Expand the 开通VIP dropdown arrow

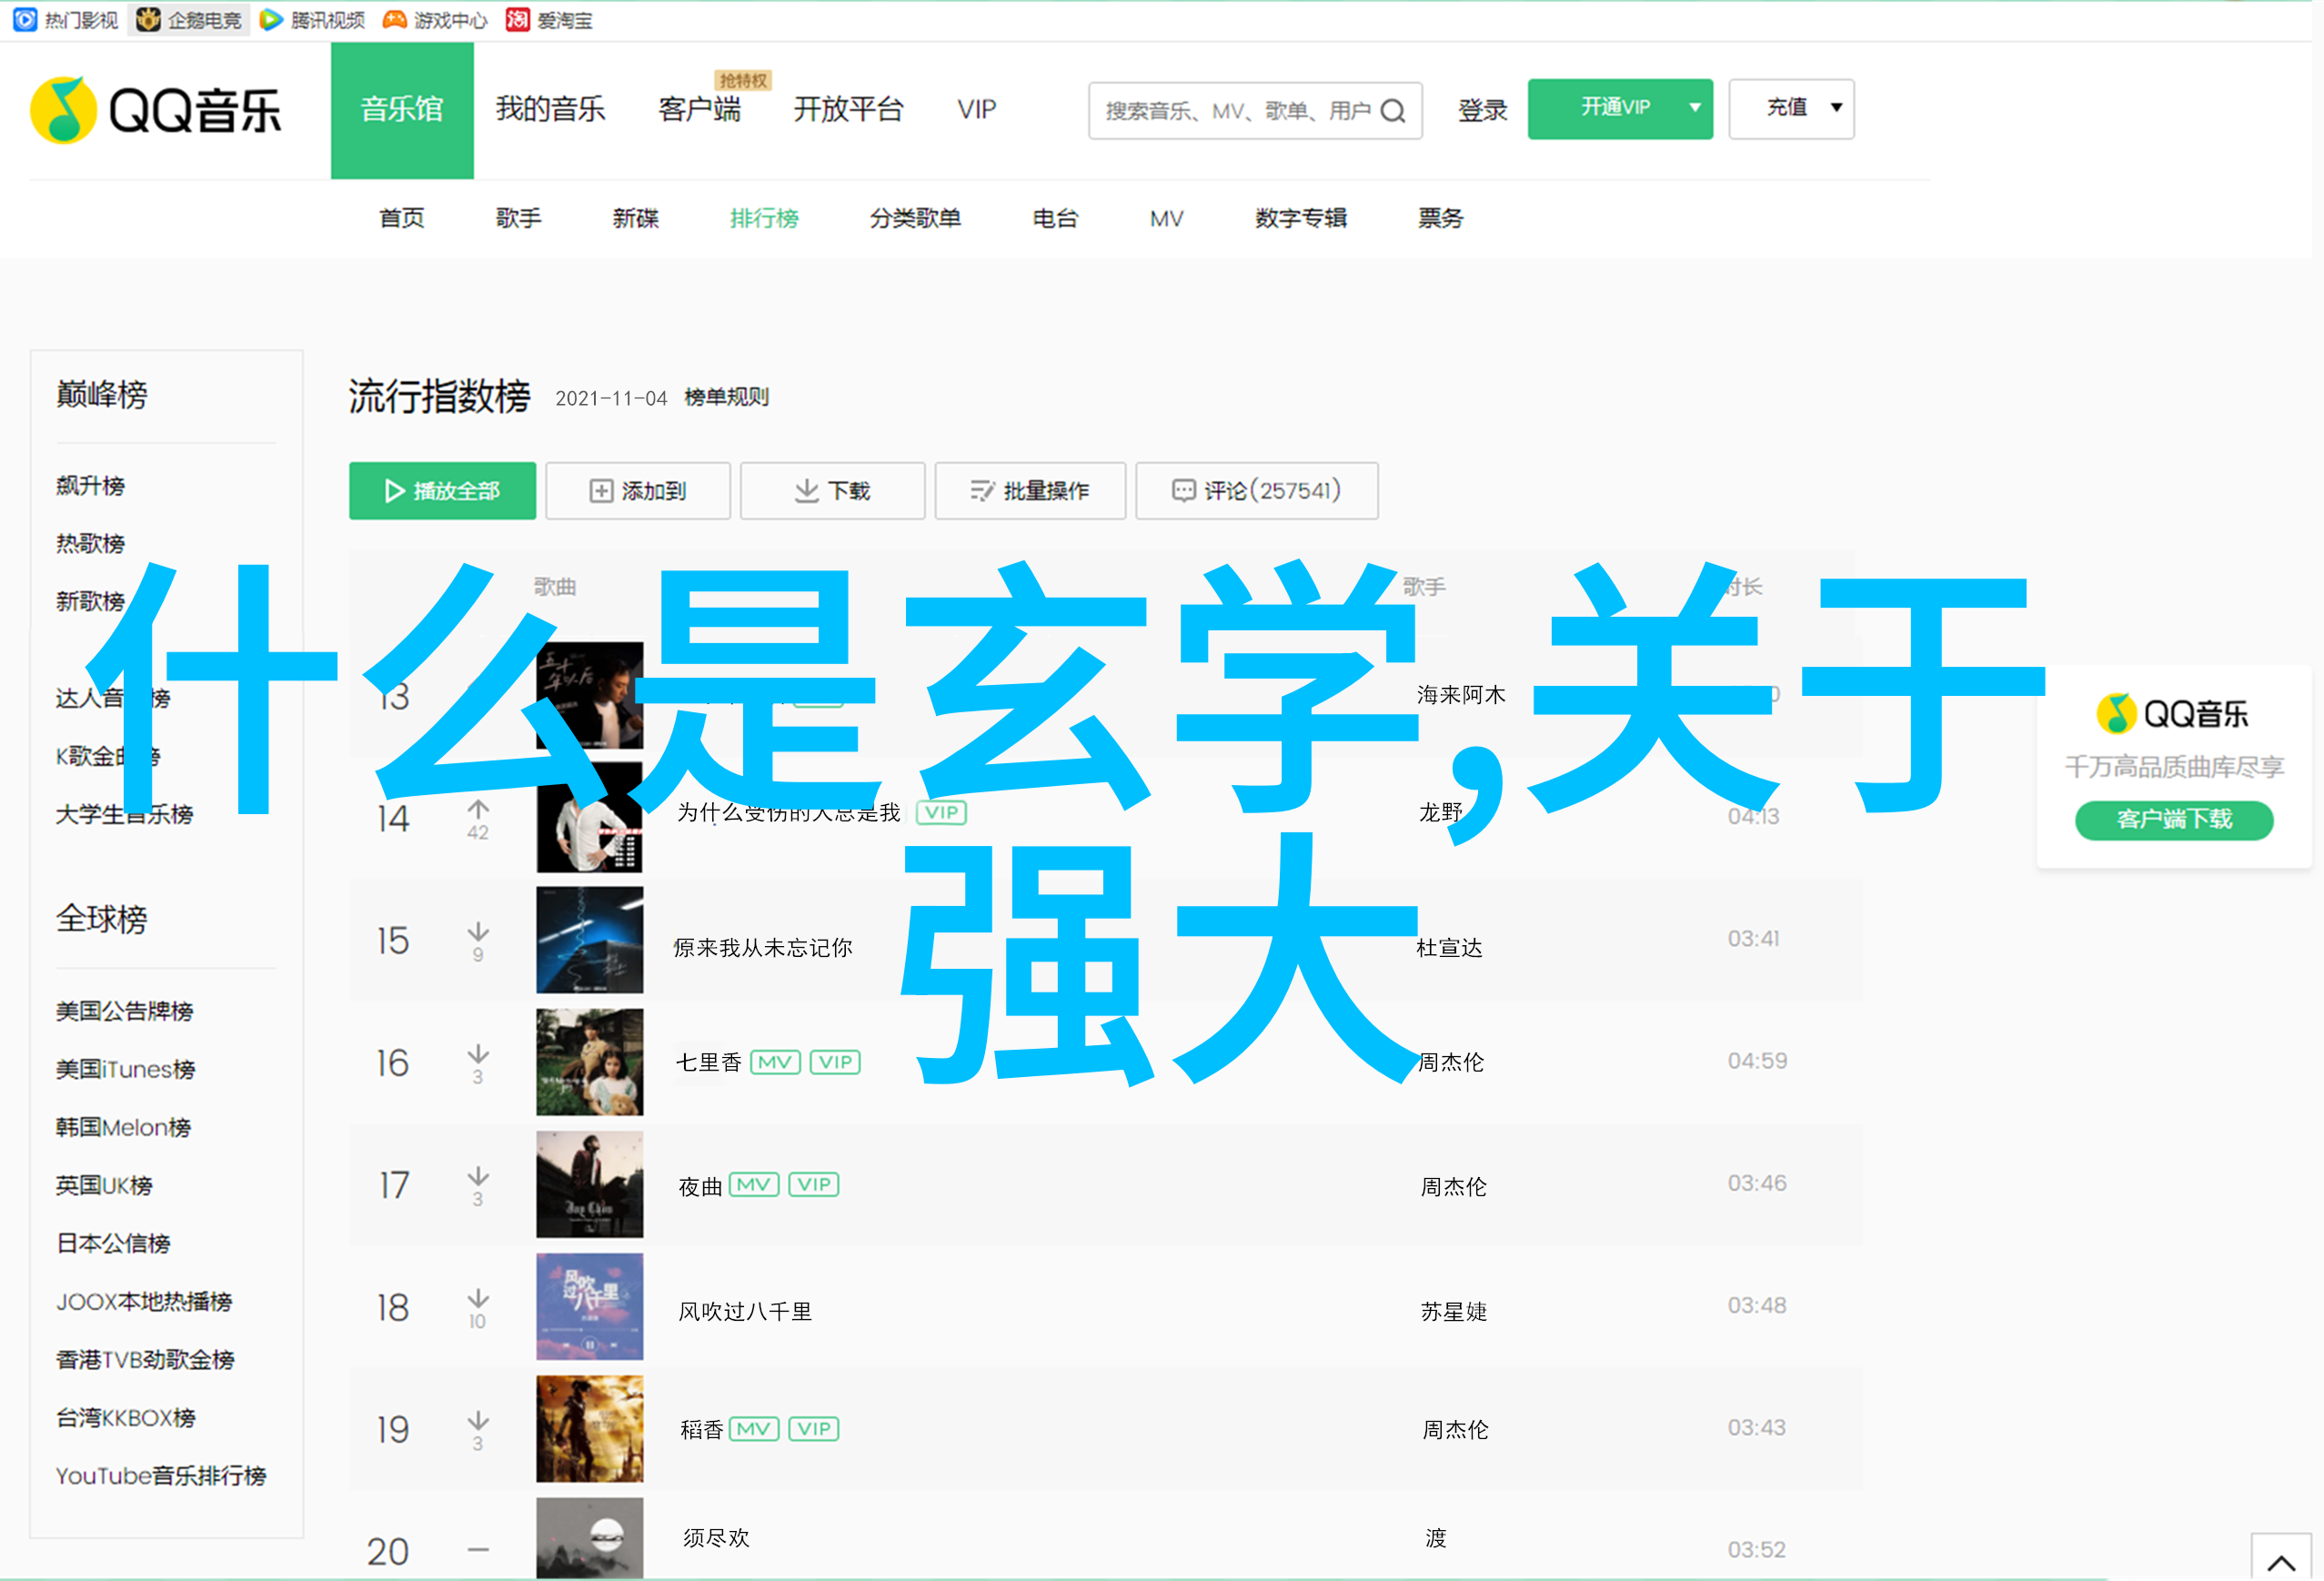[x=1695, y=108]
